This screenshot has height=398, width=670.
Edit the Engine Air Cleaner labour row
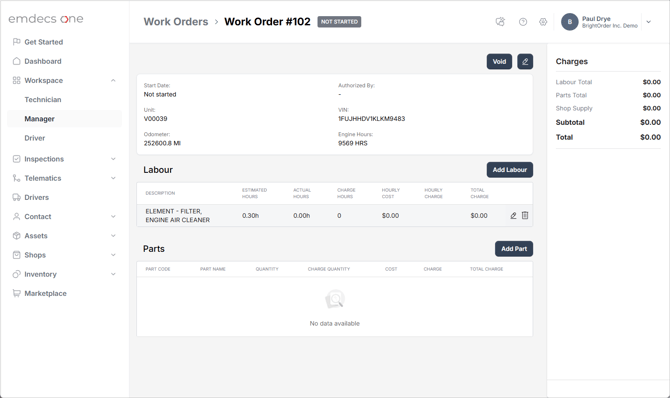(x=513, y=215)
